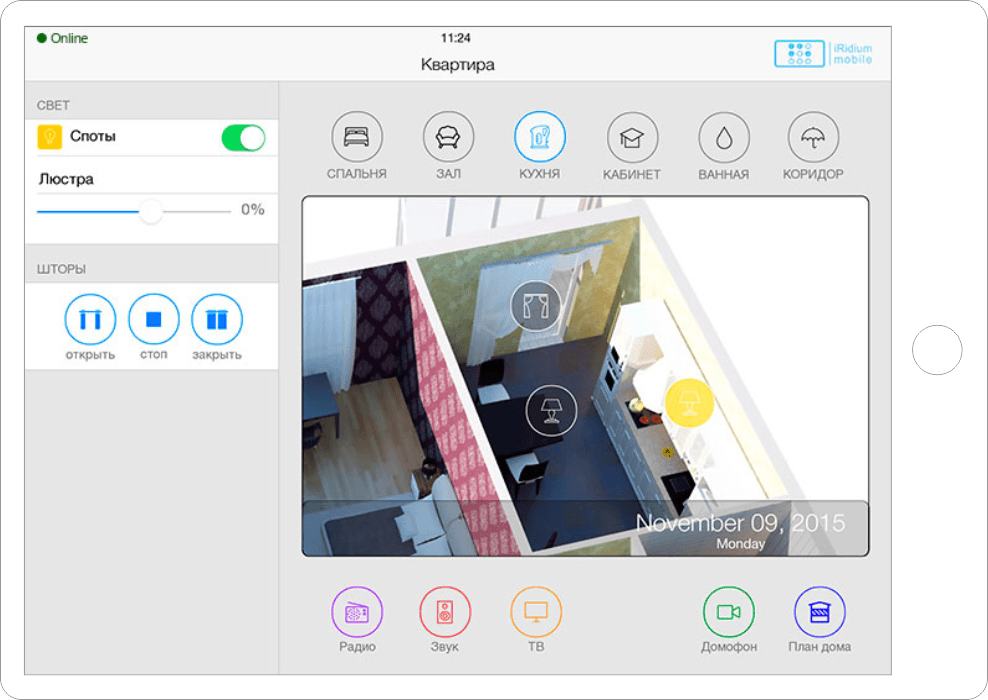Select the Ванная bathroom droplet icon
Viewport: 988px width, 700px height.
click(x=723, y=138)
